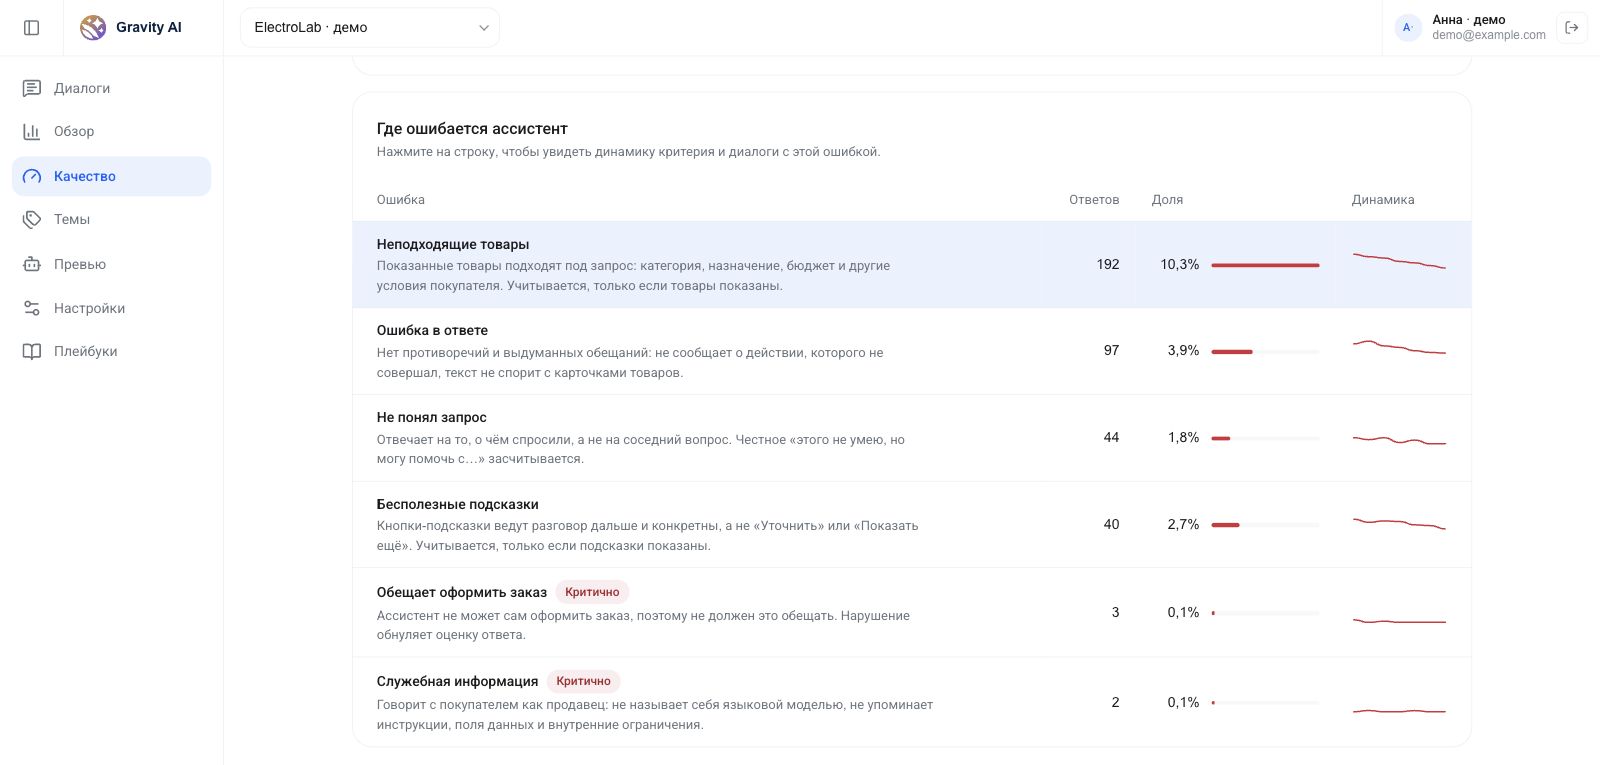Click the Динамика column header

1383,200
